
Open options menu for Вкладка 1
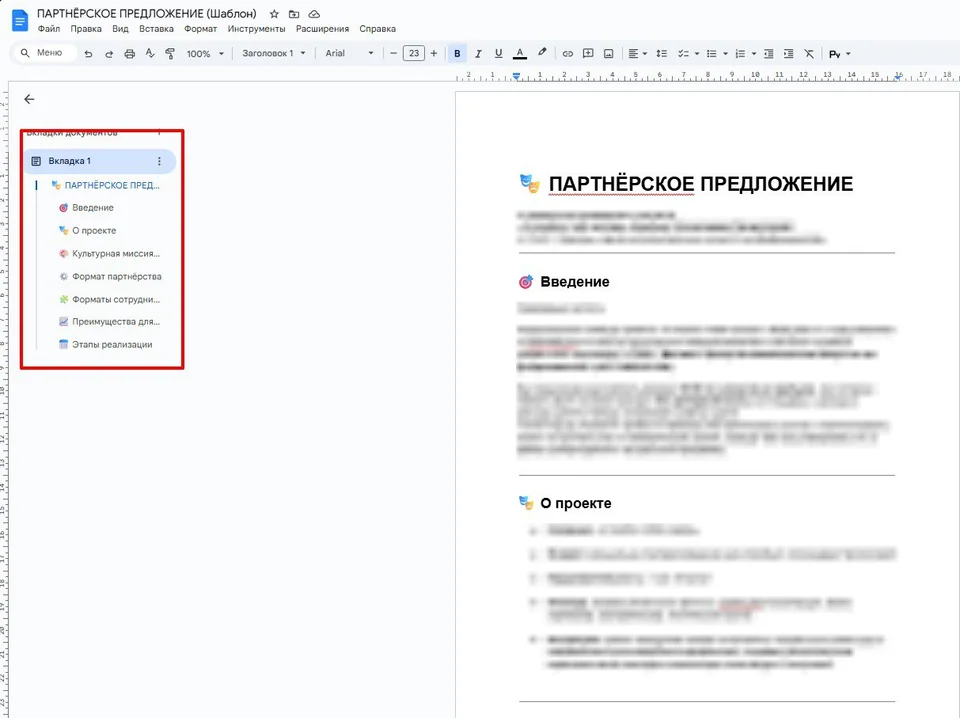pyautogui.click(x=159, y=161)
